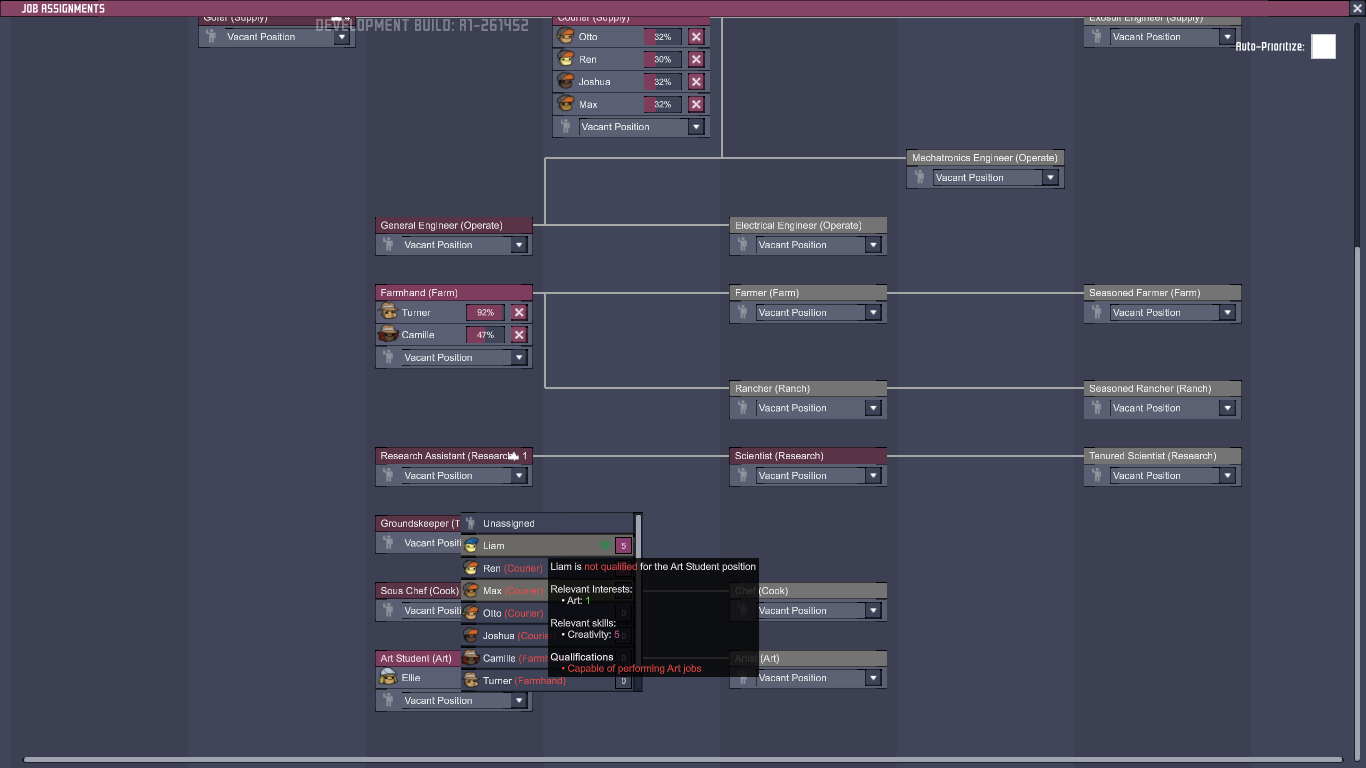Toggle the Auto-Prioritize checkbox
The height and width of the screenshot is (768, 1366).
point(1323,47)
